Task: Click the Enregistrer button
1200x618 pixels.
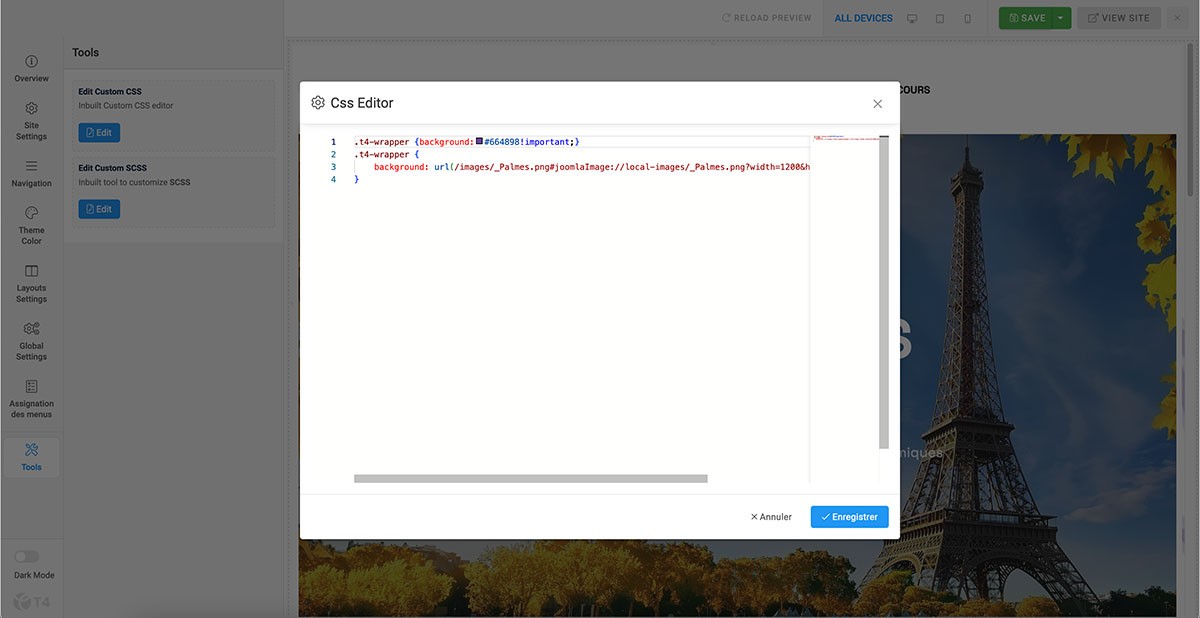Action: point(849,517)
